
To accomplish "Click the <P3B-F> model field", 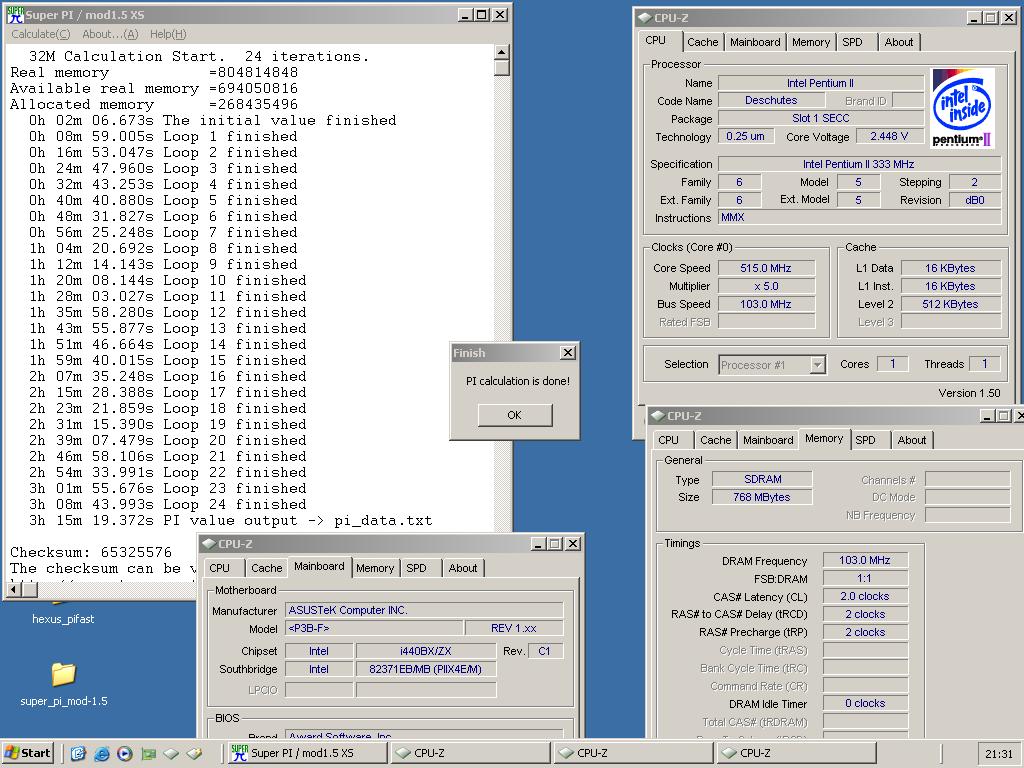I will pos(374,628).
